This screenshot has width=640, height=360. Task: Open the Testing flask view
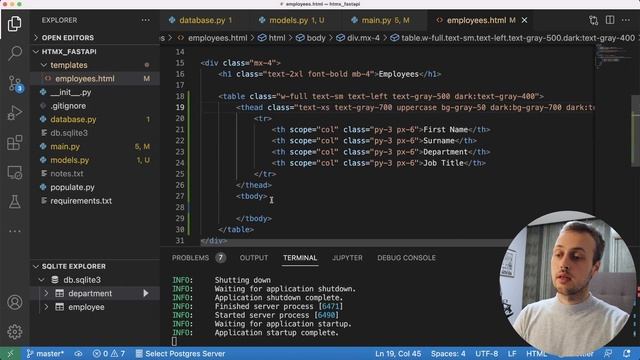click(x=15, y=202)
